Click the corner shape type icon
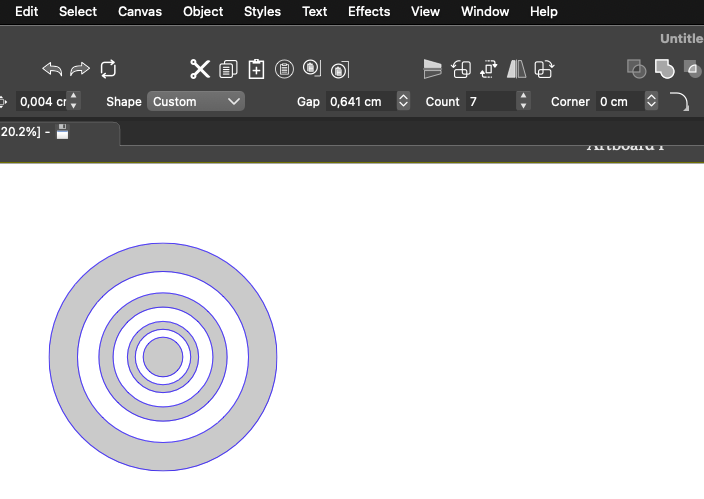 [679, 102]
